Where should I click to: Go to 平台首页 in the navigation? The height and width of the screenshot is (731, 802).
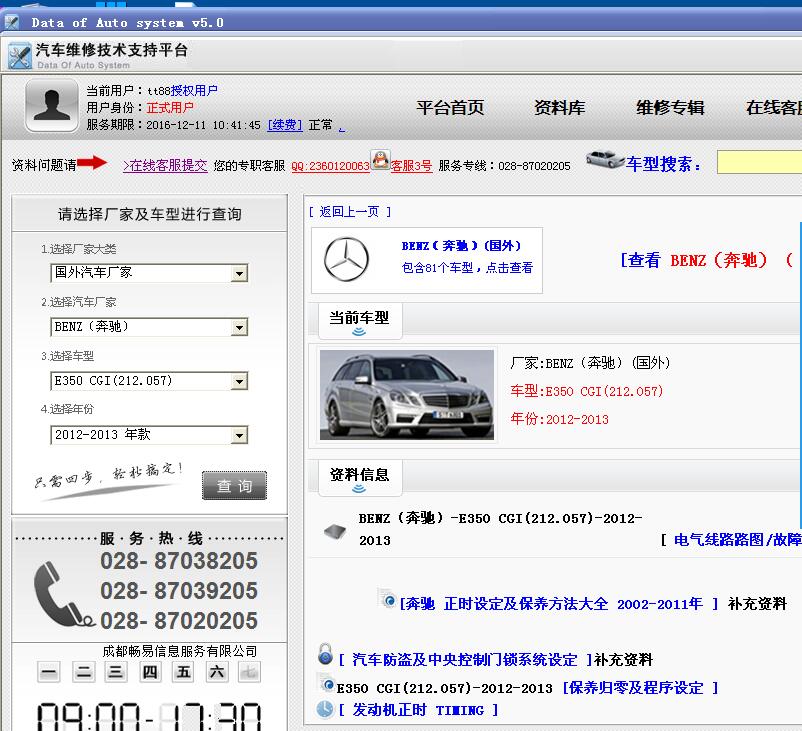(450, 108)
